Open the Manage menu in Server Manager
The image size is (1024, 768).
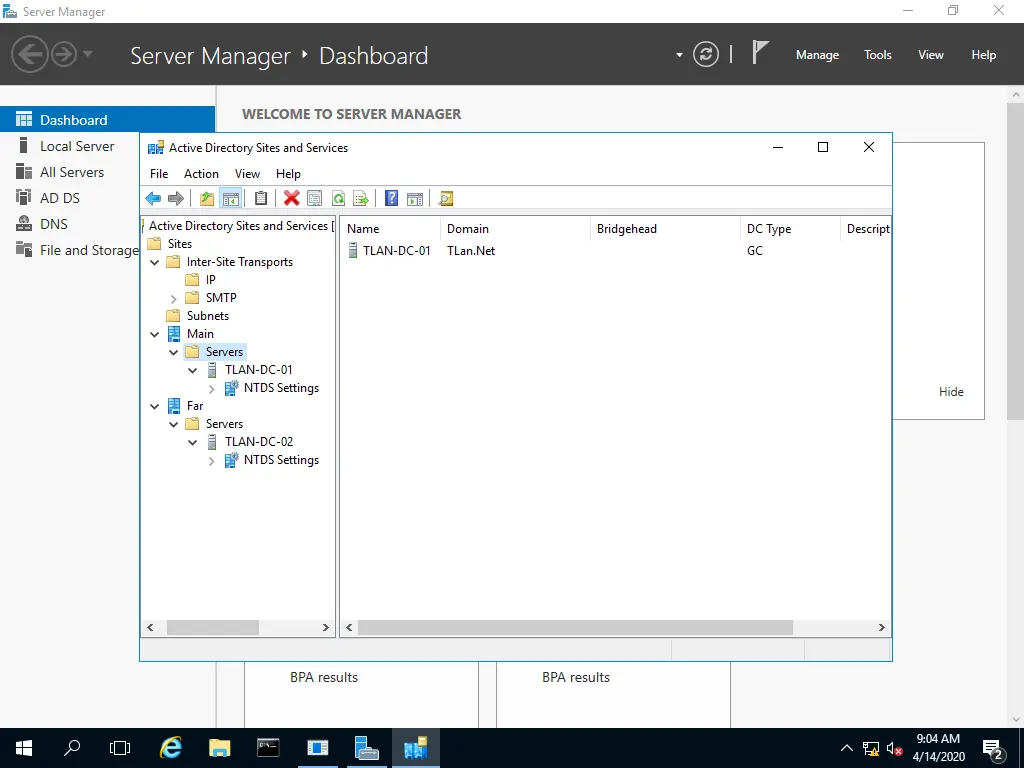coord(817,55)
